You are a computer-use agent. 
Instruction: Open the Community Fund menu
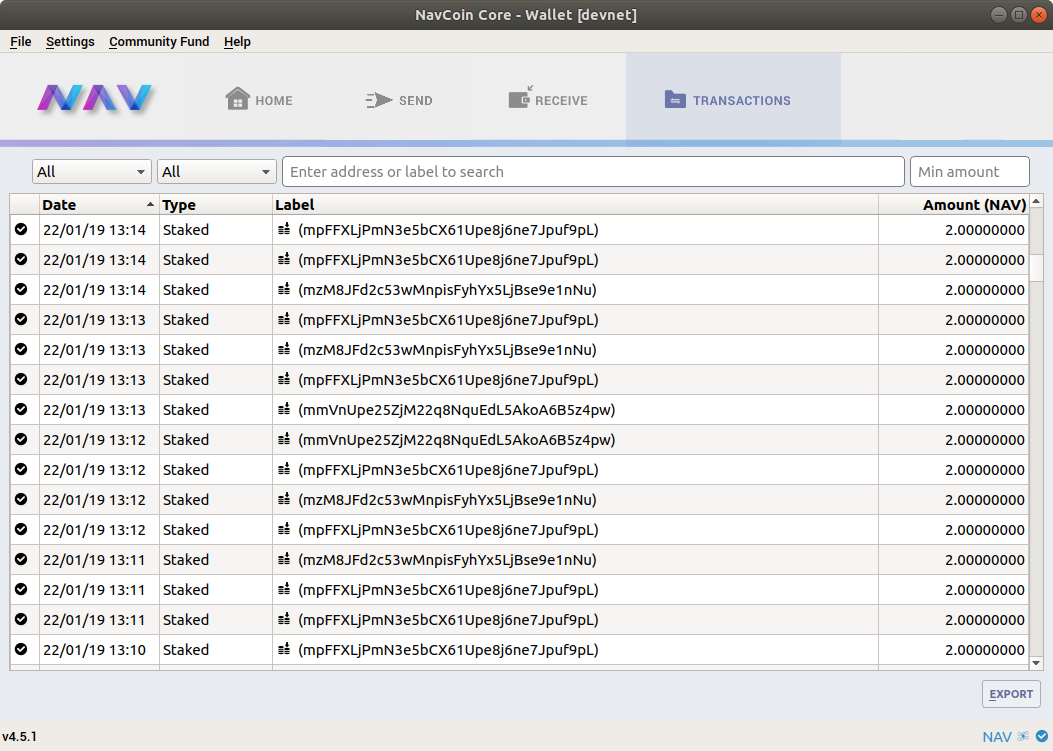pos(159,42)
